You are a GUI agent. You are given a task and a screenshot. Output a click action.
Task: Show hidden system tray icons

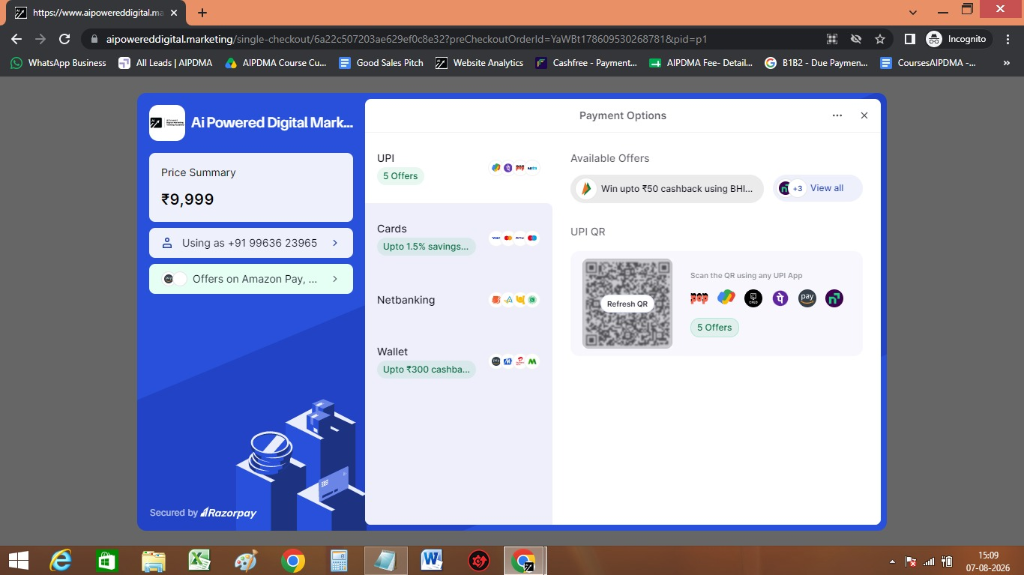pos(892,561)
